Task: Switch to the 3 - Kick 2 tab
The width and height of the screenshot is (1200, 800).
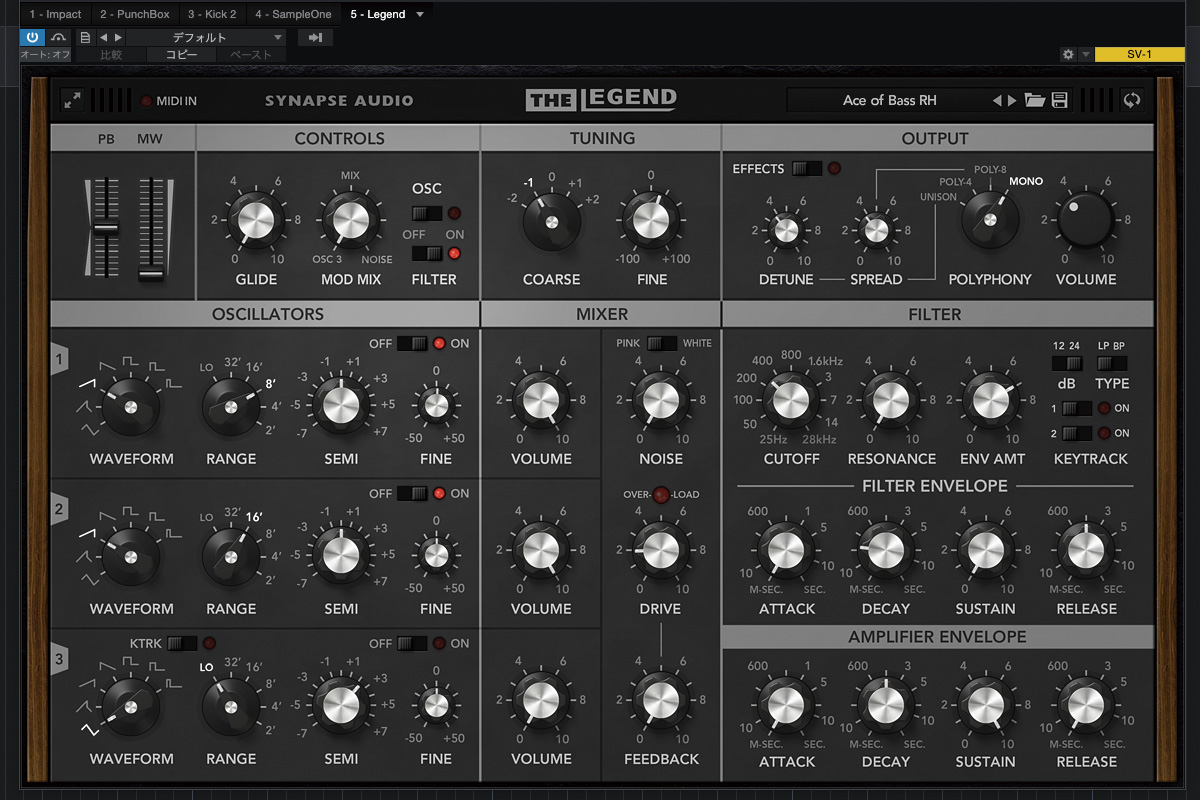Action: tap(212, 14)
